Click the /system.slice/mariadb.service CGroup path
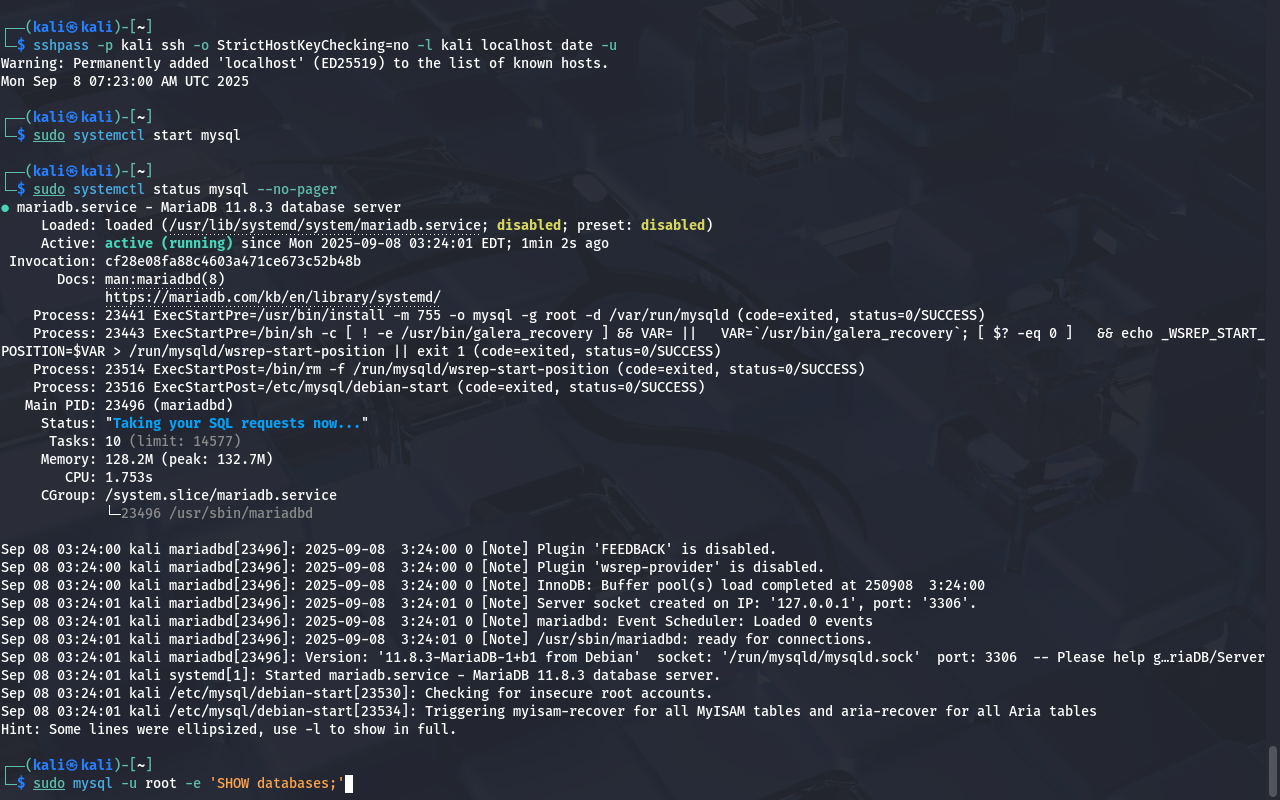 (221, 495)
